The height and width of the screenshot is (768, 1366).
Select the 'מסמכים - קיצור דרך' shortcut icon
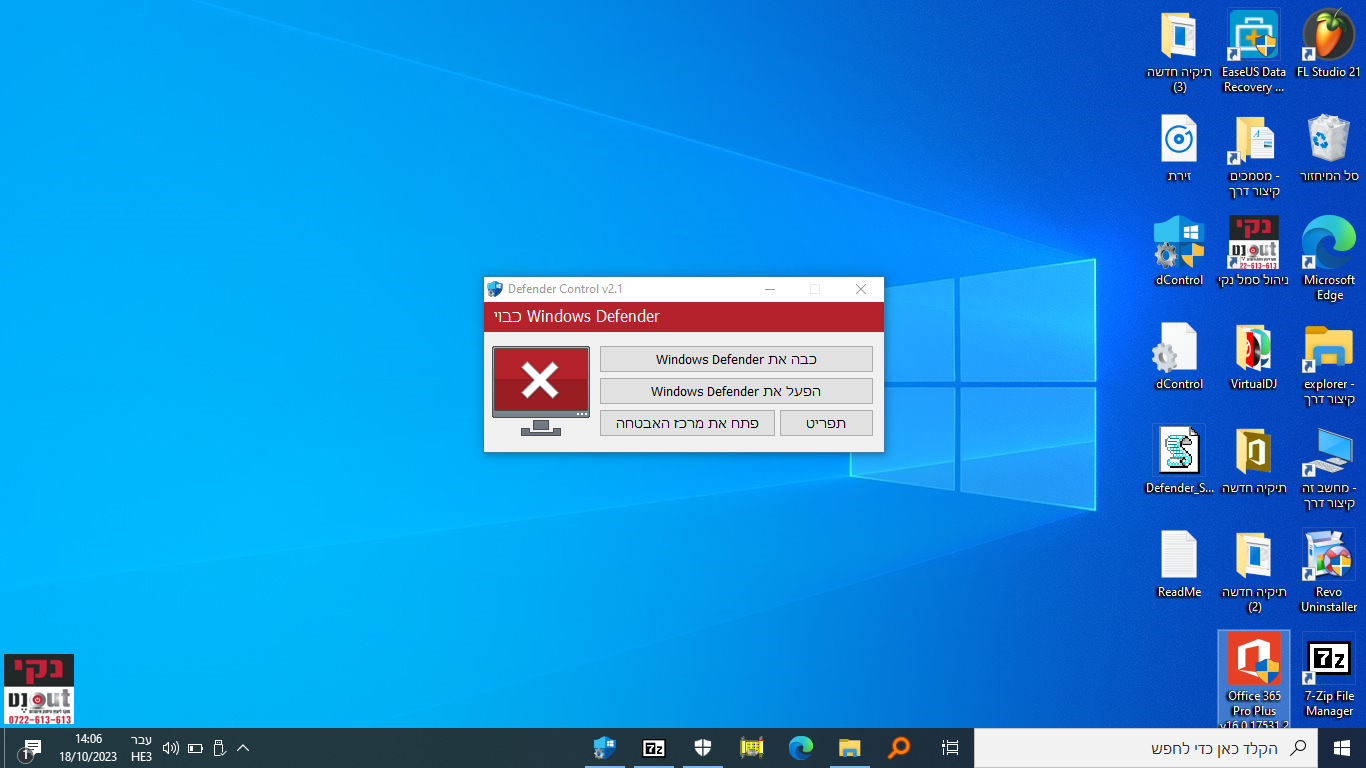tap(1254, 156)
